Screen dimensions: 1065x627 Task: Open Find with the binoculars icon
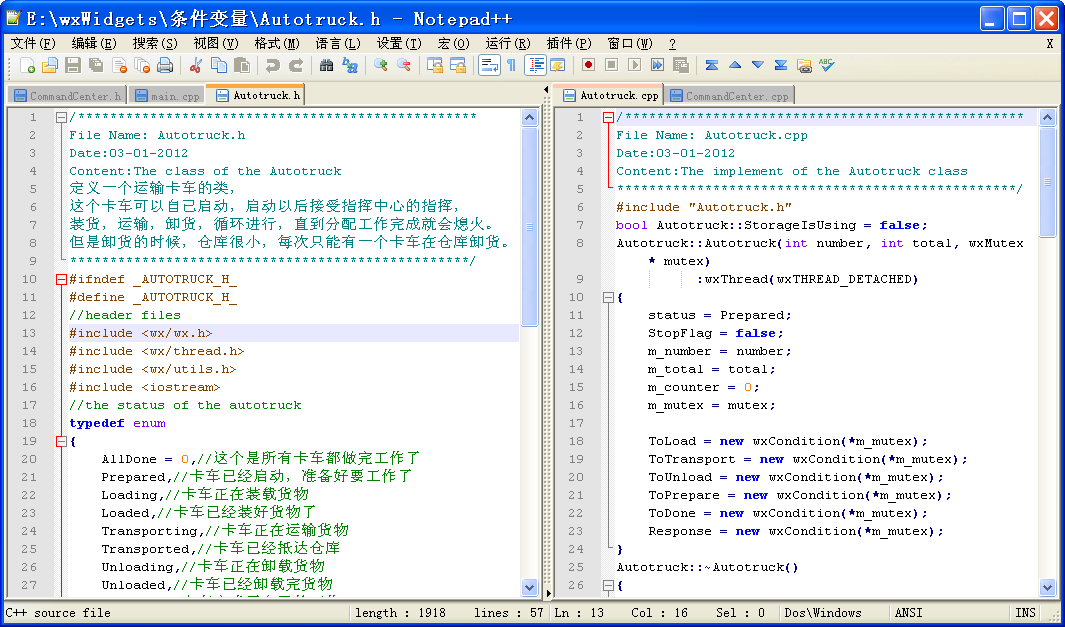tap(327, 65)
